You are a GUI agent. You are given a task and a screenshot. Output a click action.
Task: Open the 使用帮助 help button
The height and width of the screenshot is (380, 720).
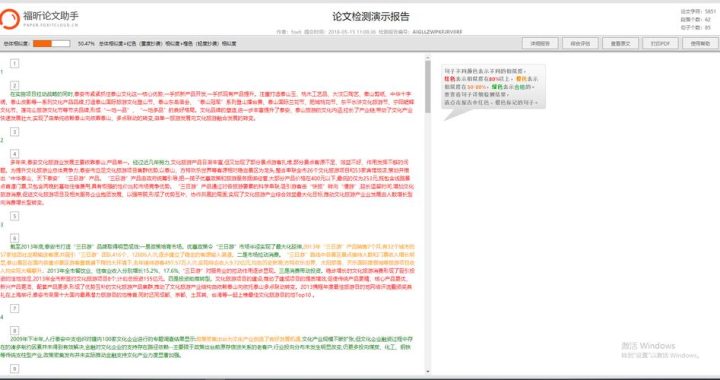coord(700,44)
